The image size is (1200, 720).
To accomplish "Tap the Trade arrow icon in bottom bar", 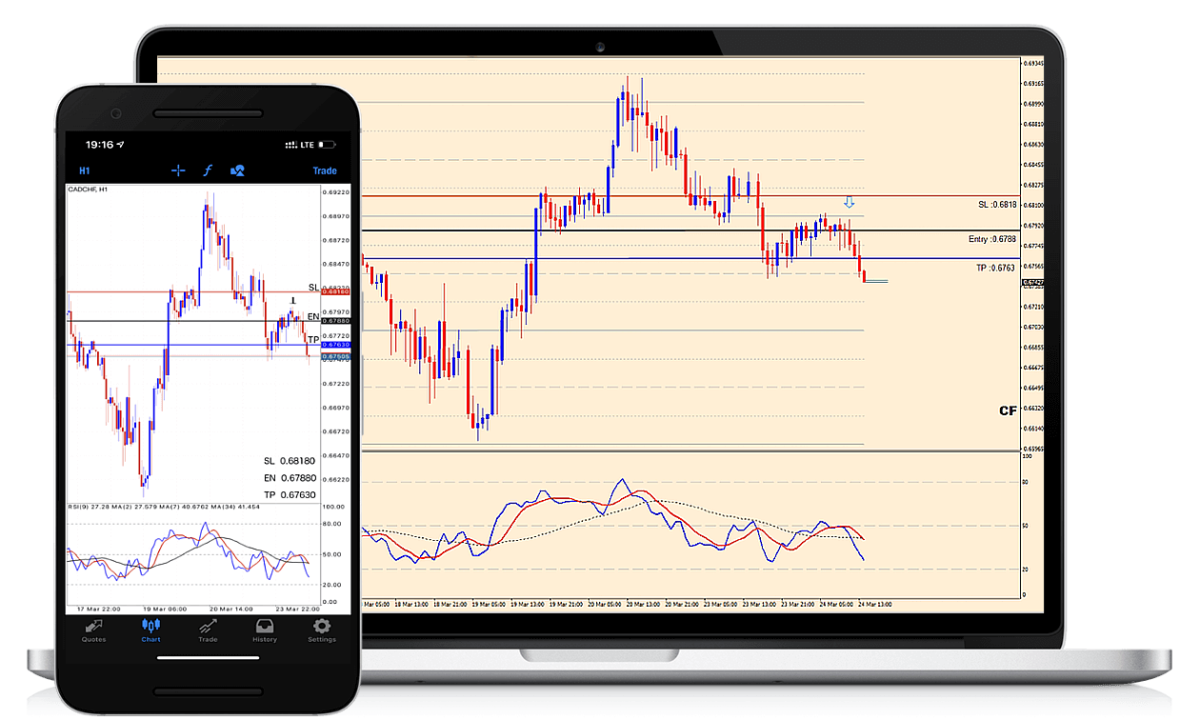I will 207,631.
